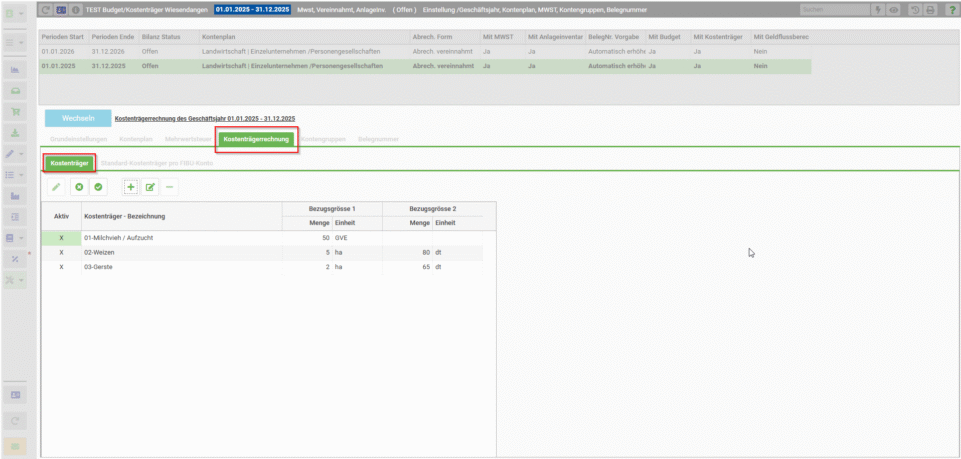Add a new Kostenträger with the plus icon
The width and height of the screenshot is (961, 459).
pyautogui.click(x=131, y=187)
